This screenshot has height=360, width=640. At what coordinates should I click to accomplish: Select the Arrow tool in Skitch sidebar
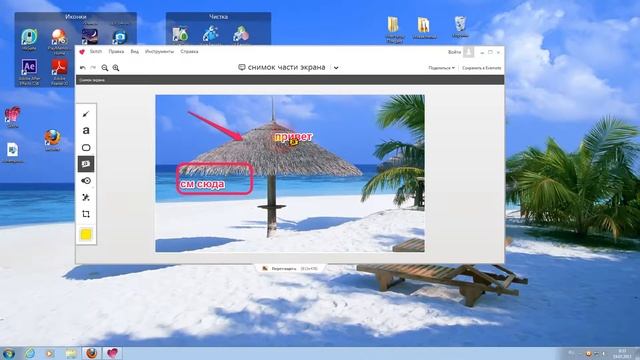(x=86, y=114)
